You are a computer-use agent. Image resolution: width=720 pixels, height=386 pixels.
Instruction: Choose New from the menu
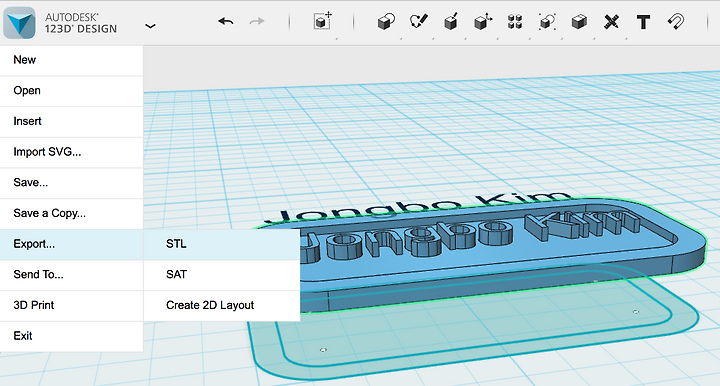coord(71,60)
